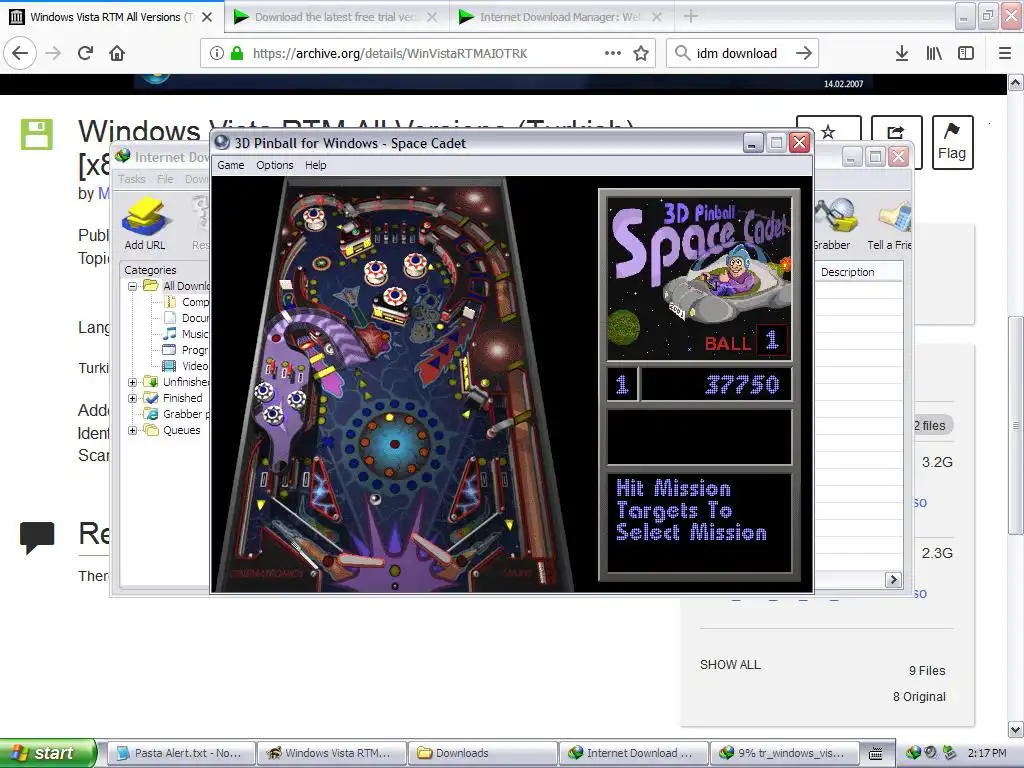
Task: Select the Grabber projects item in IDM tree
Action: pos(176,414)
